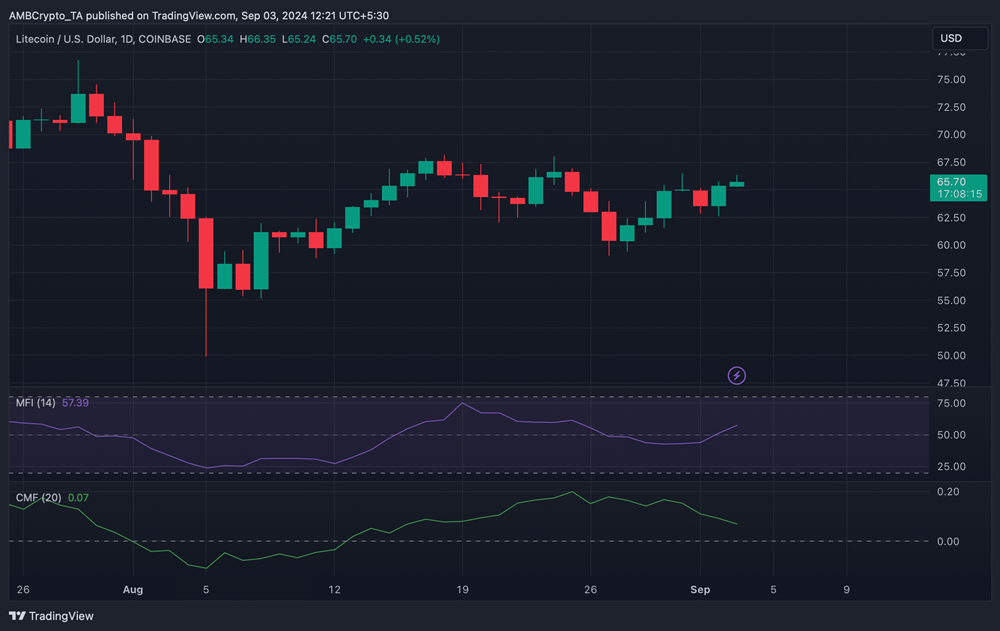Screen dimensions: 1000x631
Task: Select the Litecoin / U.S. Dollar symbol title
Action: point(103,39)
